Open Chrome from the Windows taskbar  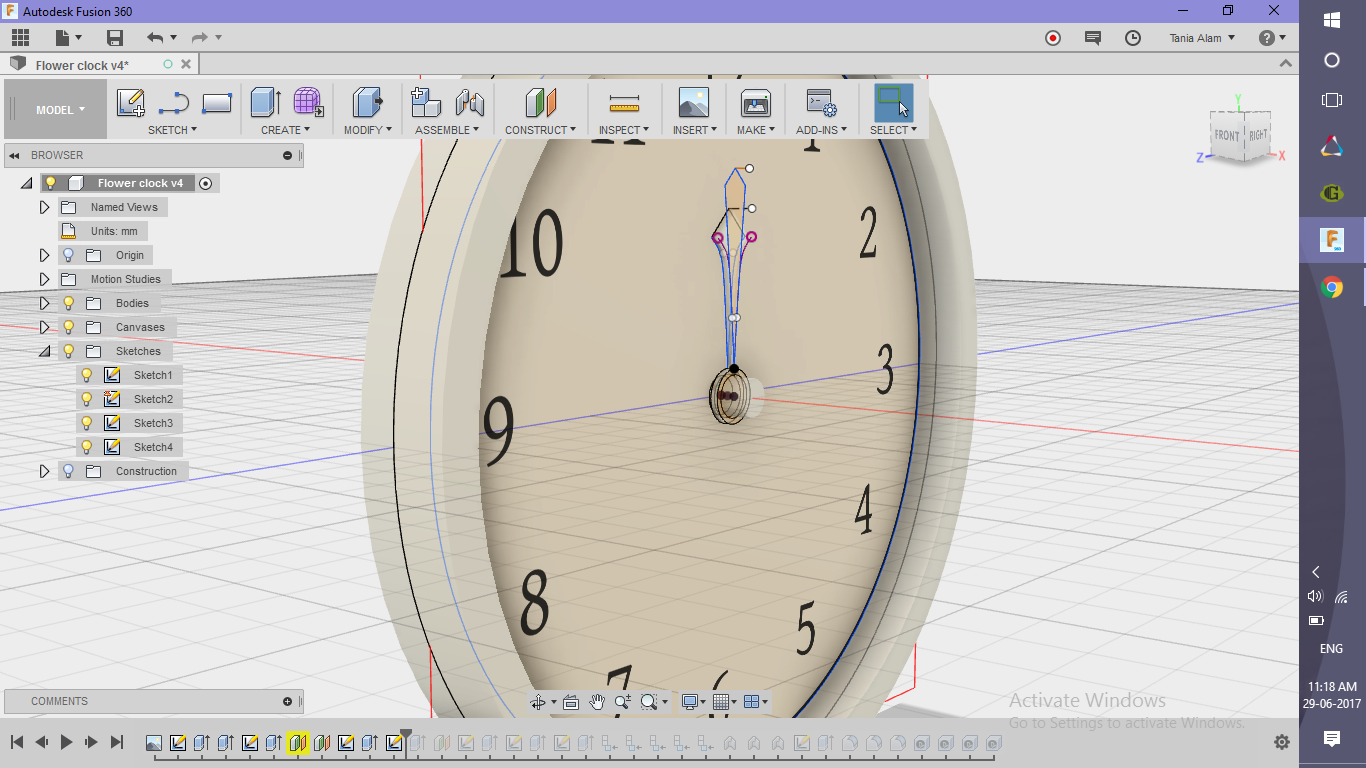click(1332, 288)
